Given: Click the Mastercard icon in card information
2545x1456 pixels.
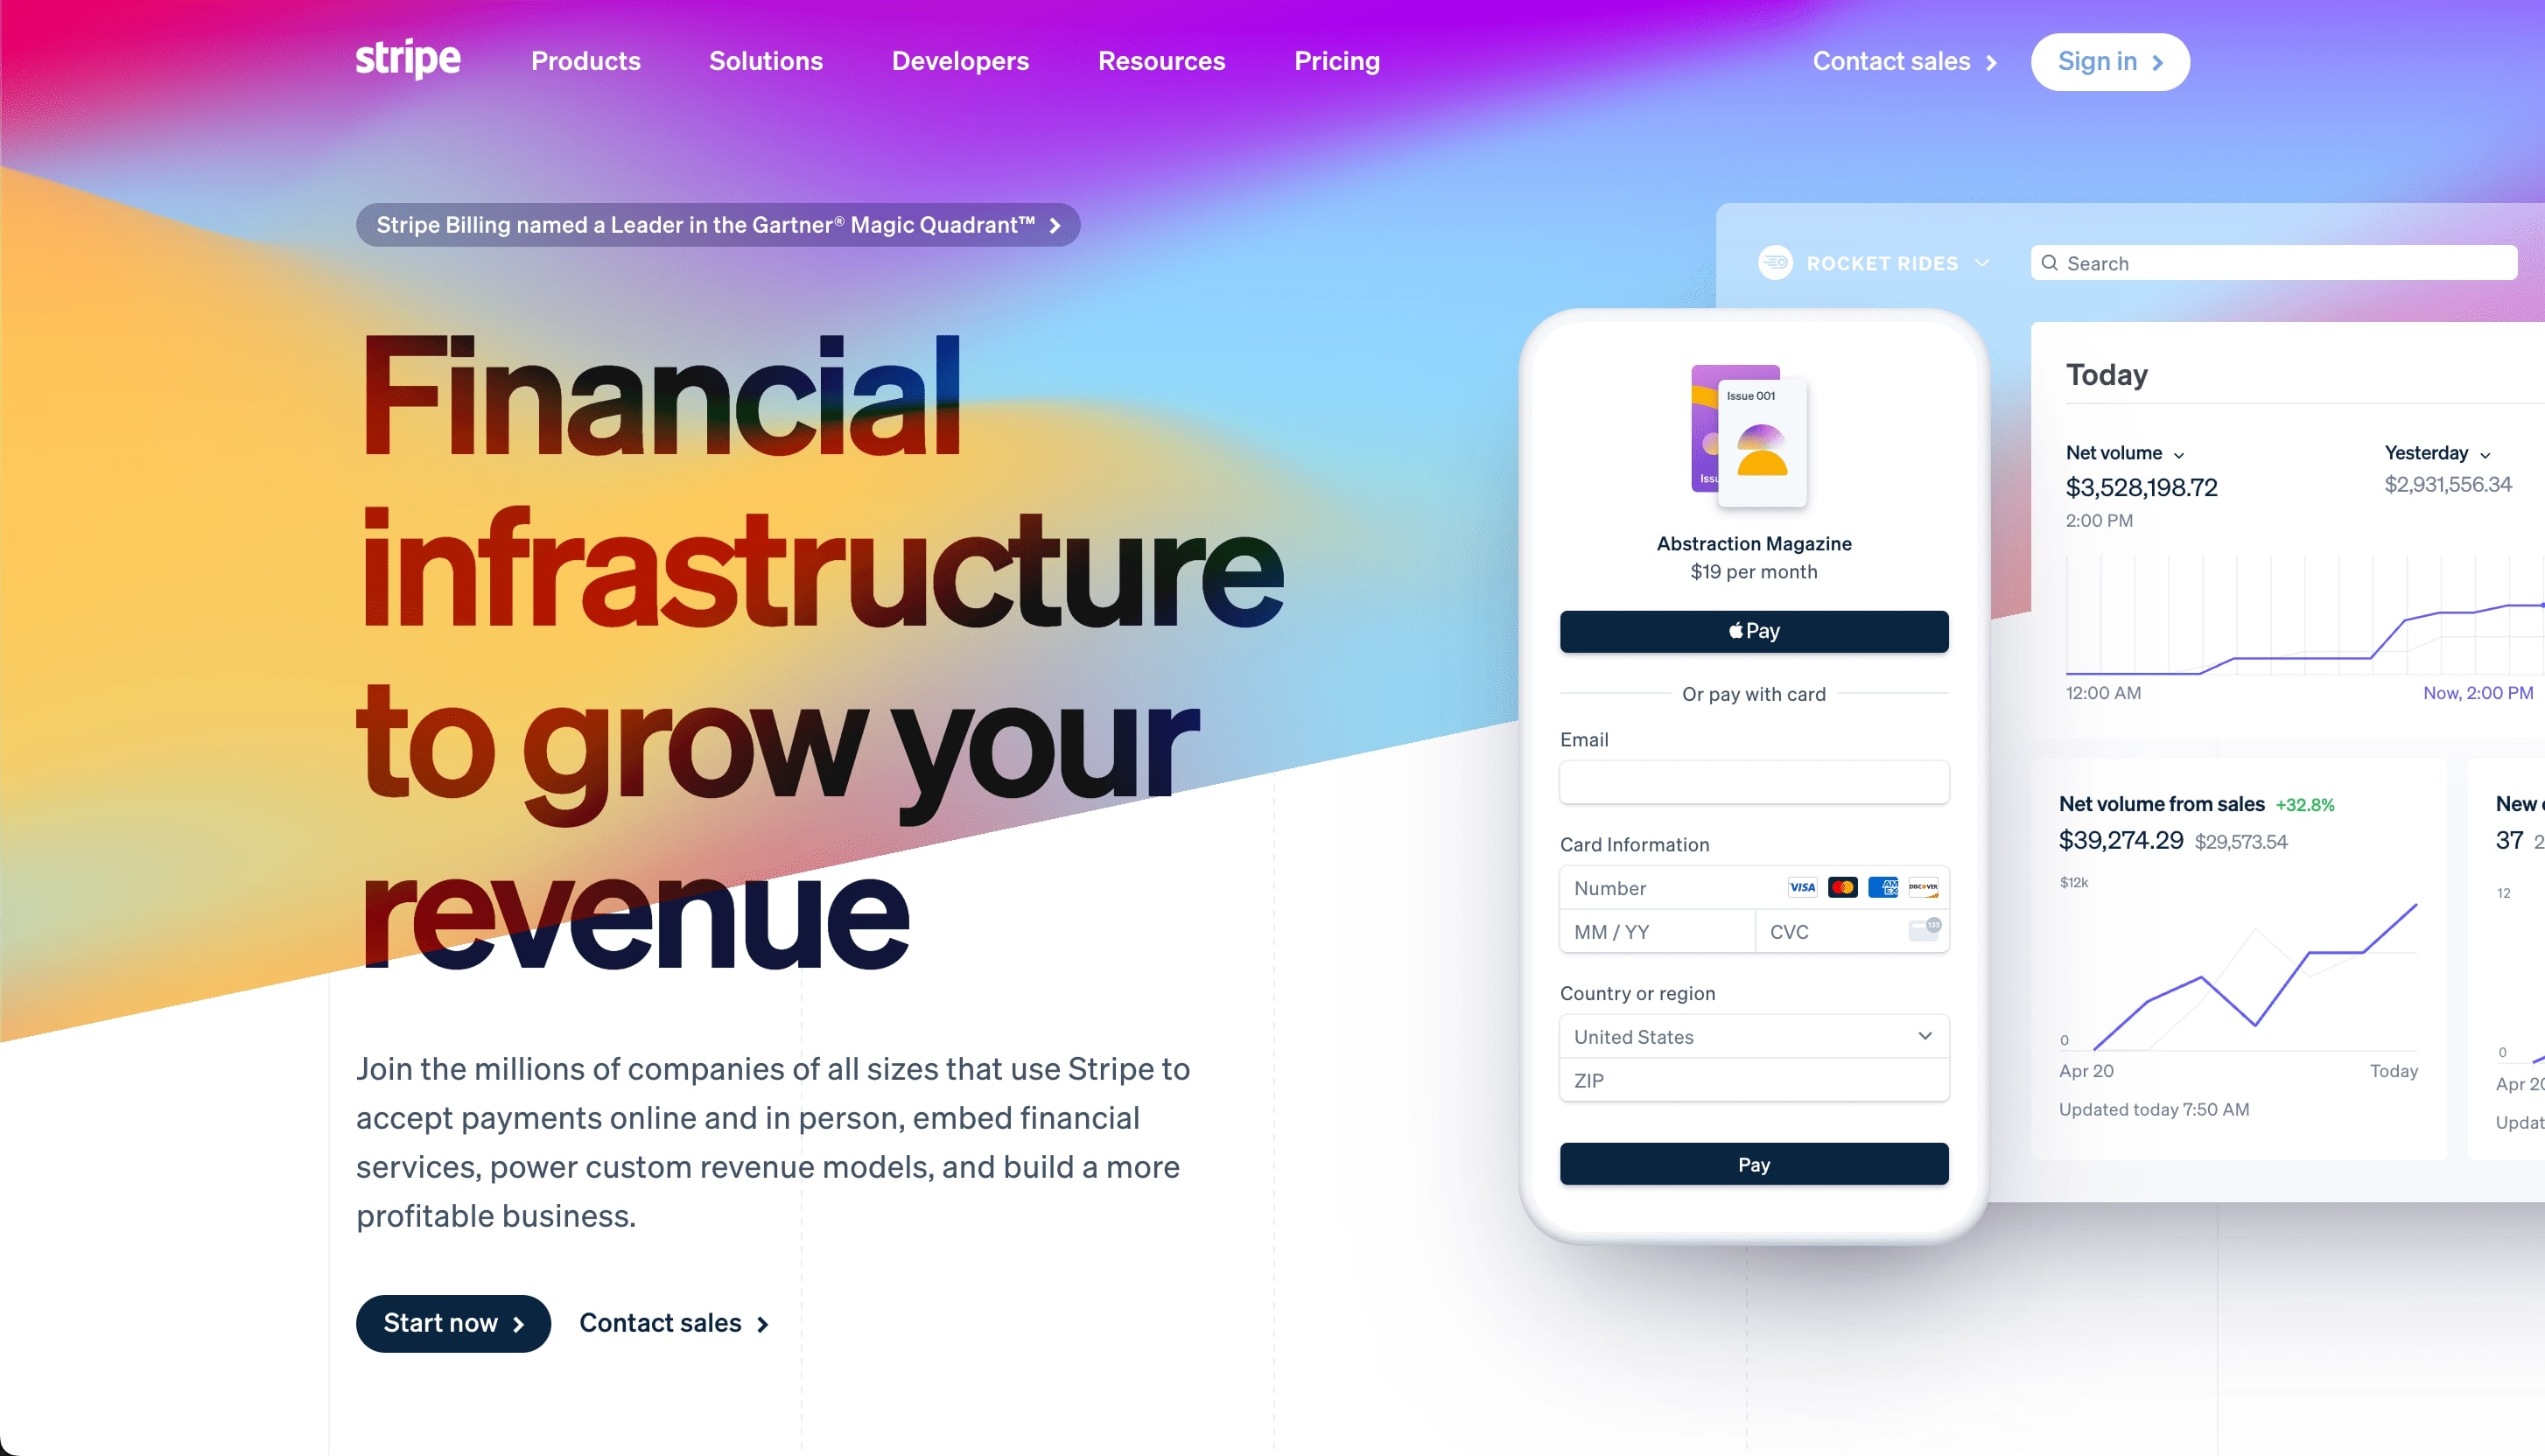Looking at the screenshot, I should 1842,886.
